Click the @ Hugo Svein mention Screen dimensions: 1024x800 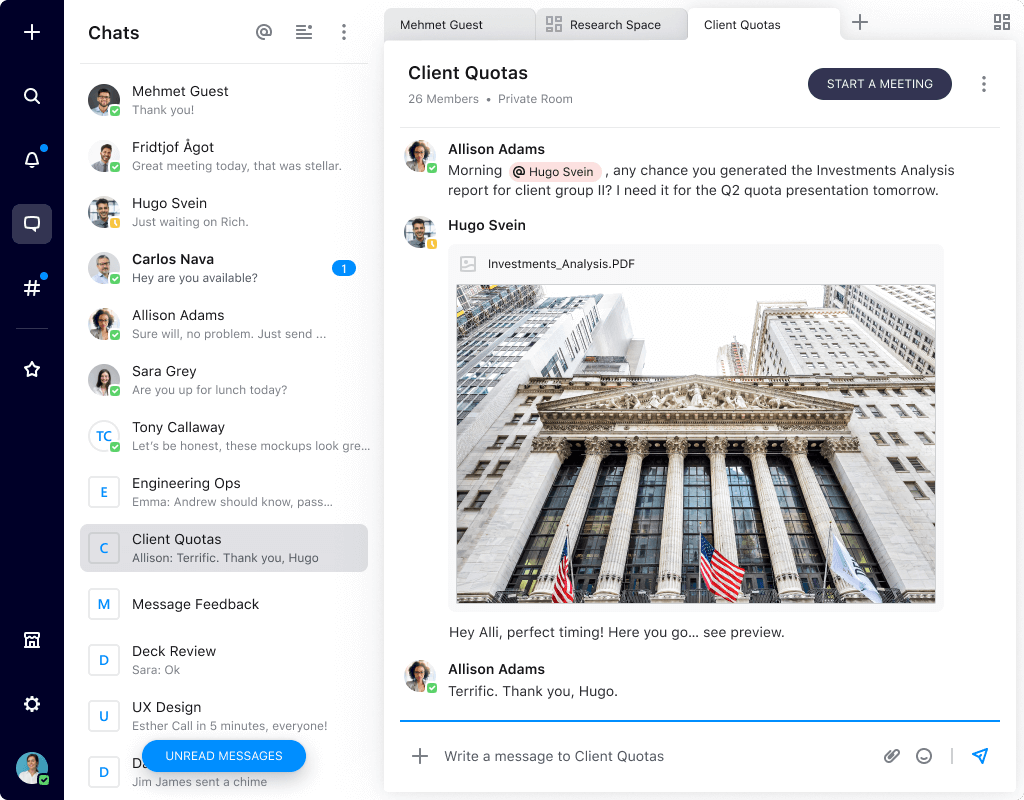click(555, 172)
